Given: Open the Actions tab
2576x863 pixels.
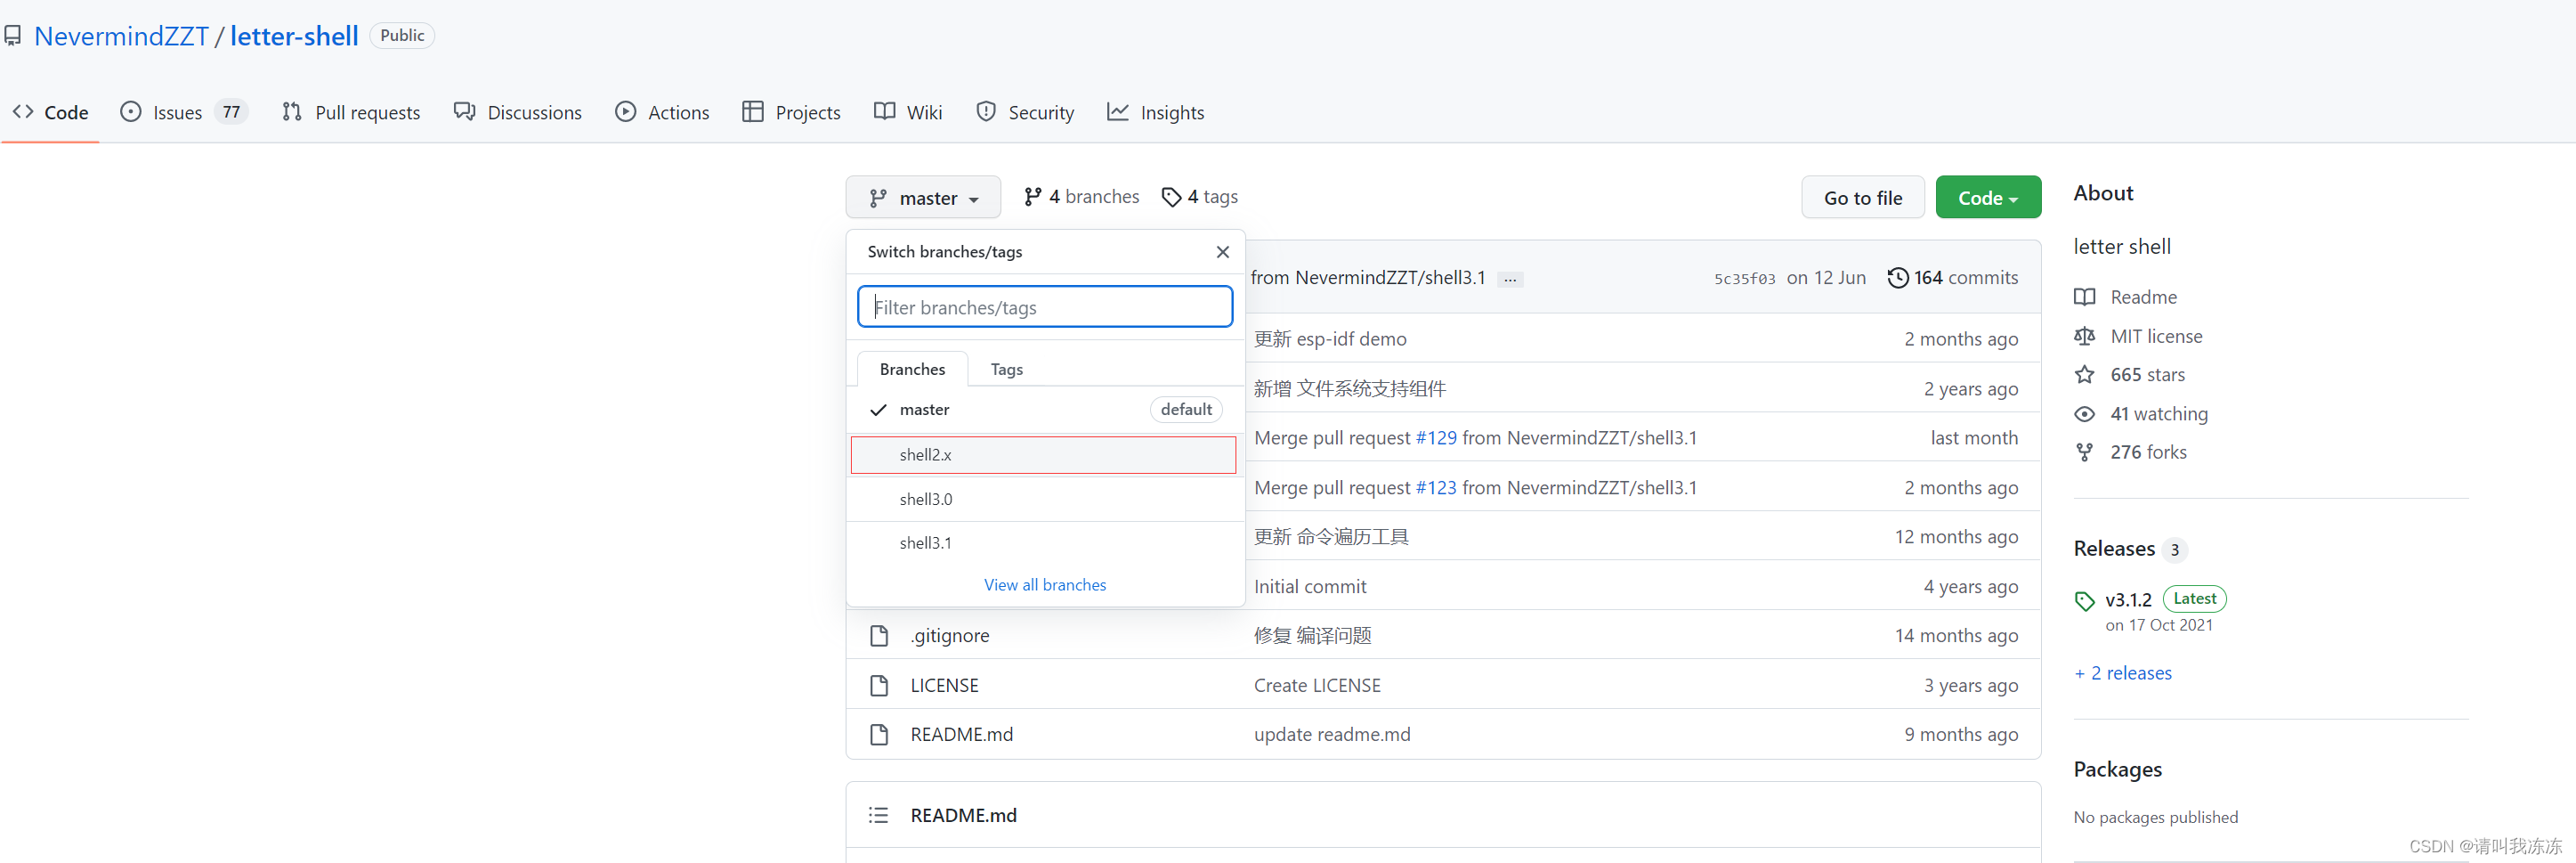Looking at the screenshot, I should pos(662,112).
